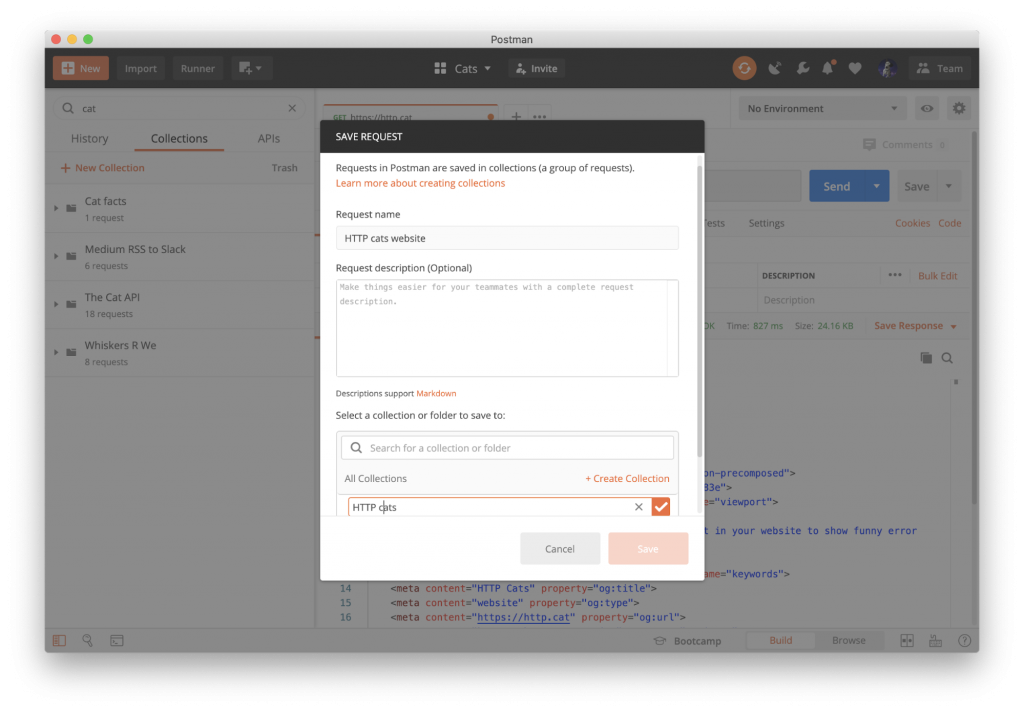The height and width of the screenshot is (712, 1024).
Task: Open the Save button dropdown arrow
Action: [949, 186]
